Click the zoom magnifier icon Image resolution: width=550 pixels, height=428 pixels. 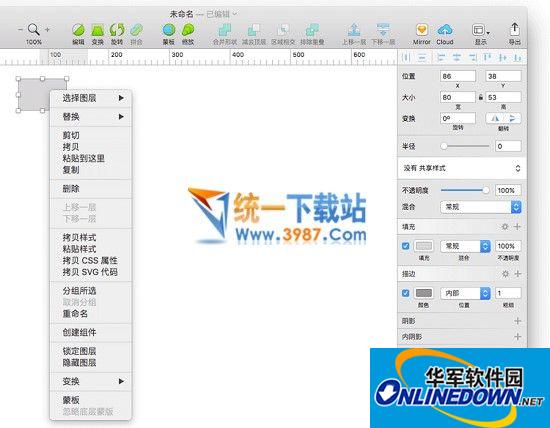33,29
